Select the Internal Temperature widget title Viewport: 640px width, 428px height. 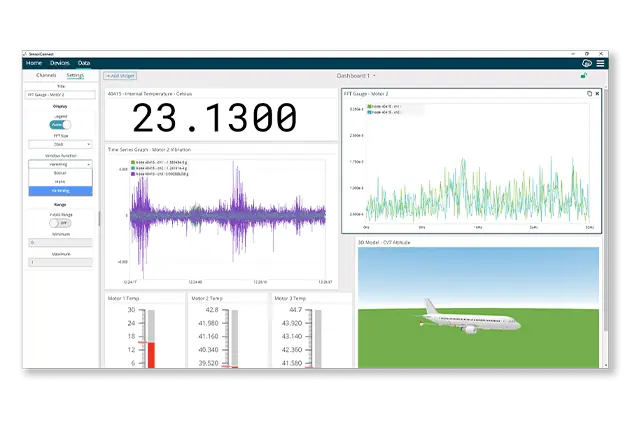pyautogui.click(x=150, y=94)
